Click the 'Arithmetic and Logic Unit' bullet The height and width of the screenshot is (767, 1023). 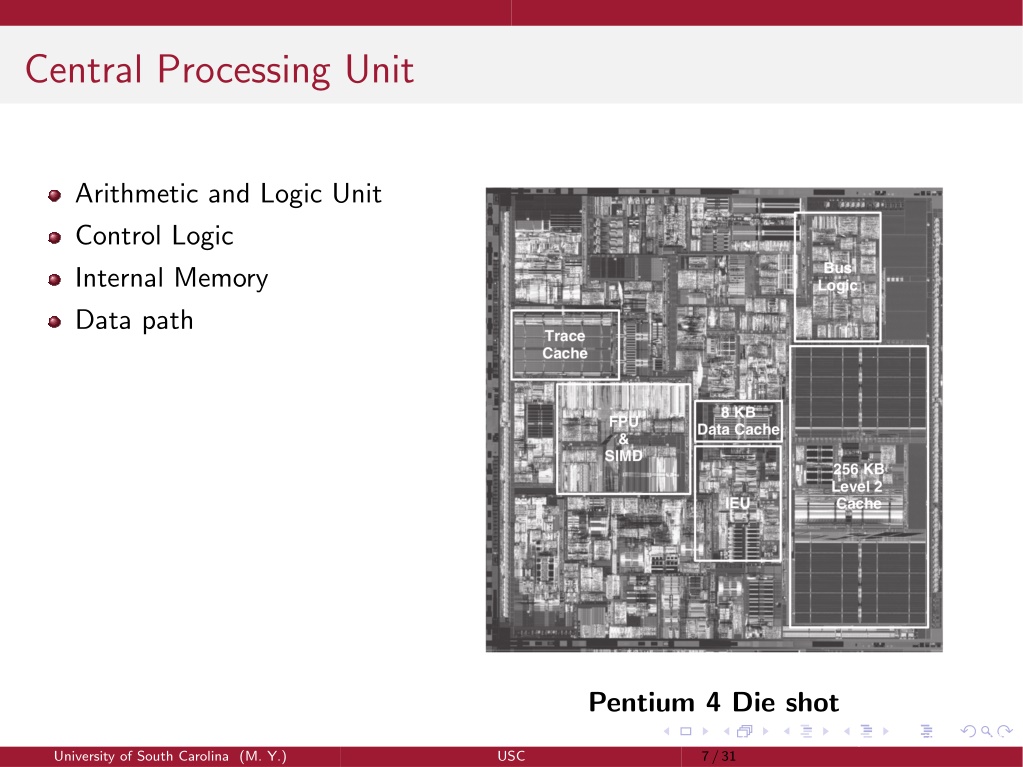tap(228, 194)
